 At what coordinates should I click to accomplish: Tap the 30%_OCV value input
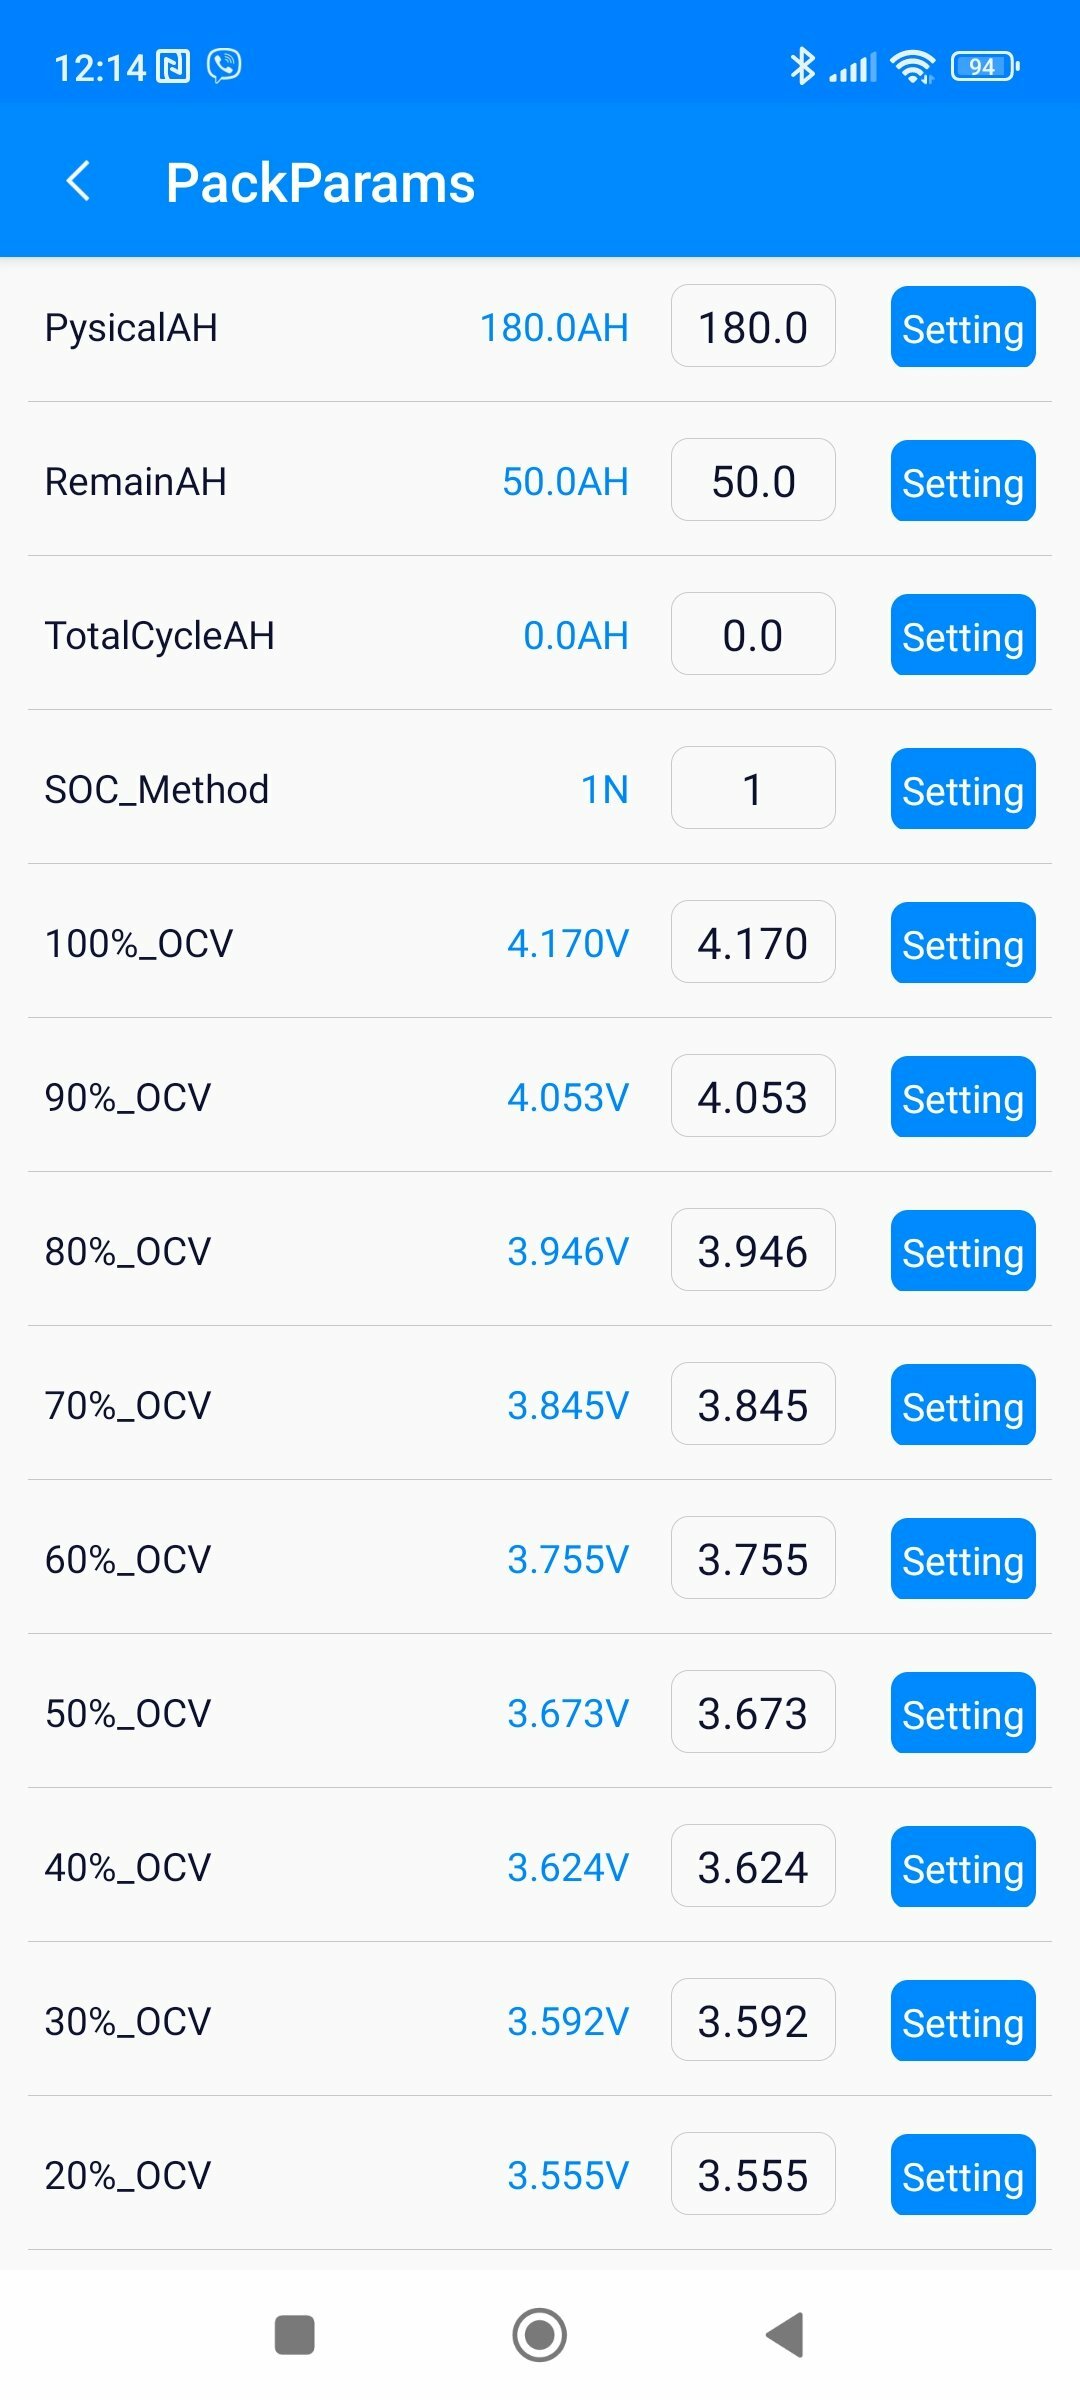tap(753, 2021)
